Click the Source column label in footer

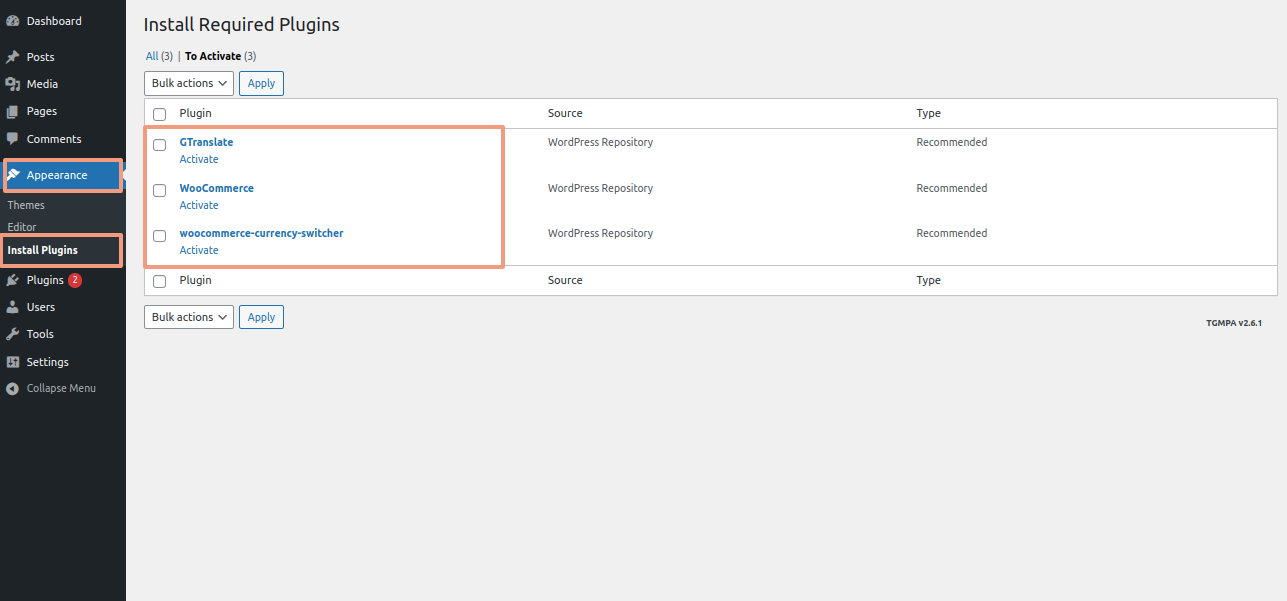coord(565,280)
